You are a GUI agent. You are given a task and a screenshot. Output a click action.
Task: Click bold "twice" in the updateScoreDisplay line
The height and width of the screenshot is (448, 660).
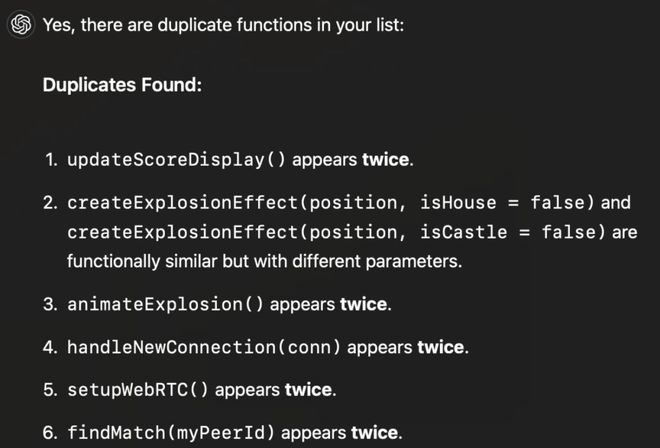[x=386, y=160]
